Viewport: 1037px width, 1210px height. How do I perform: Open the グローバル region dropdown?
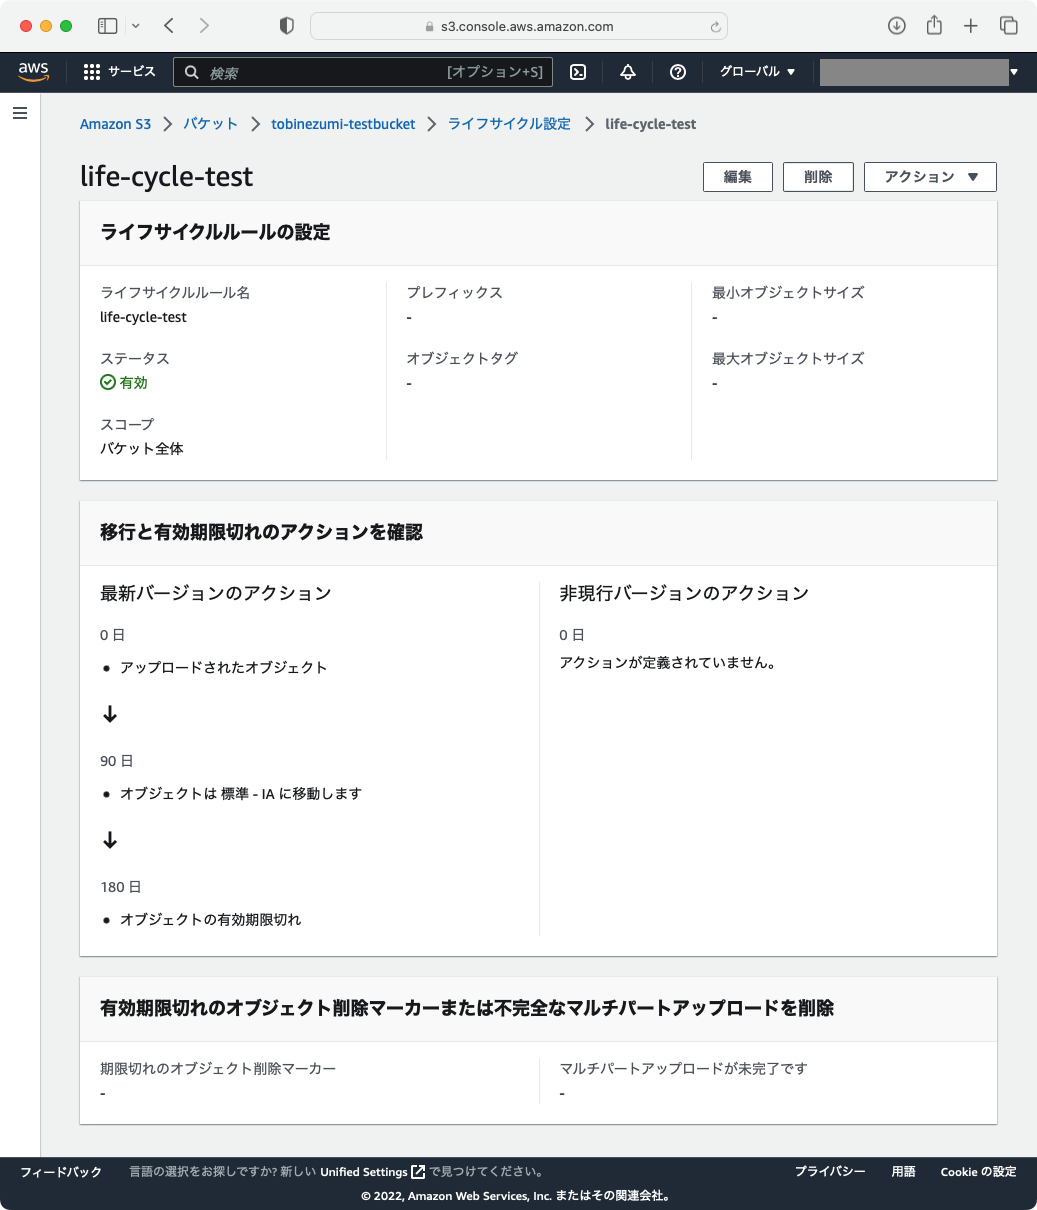tap(755, 71)
